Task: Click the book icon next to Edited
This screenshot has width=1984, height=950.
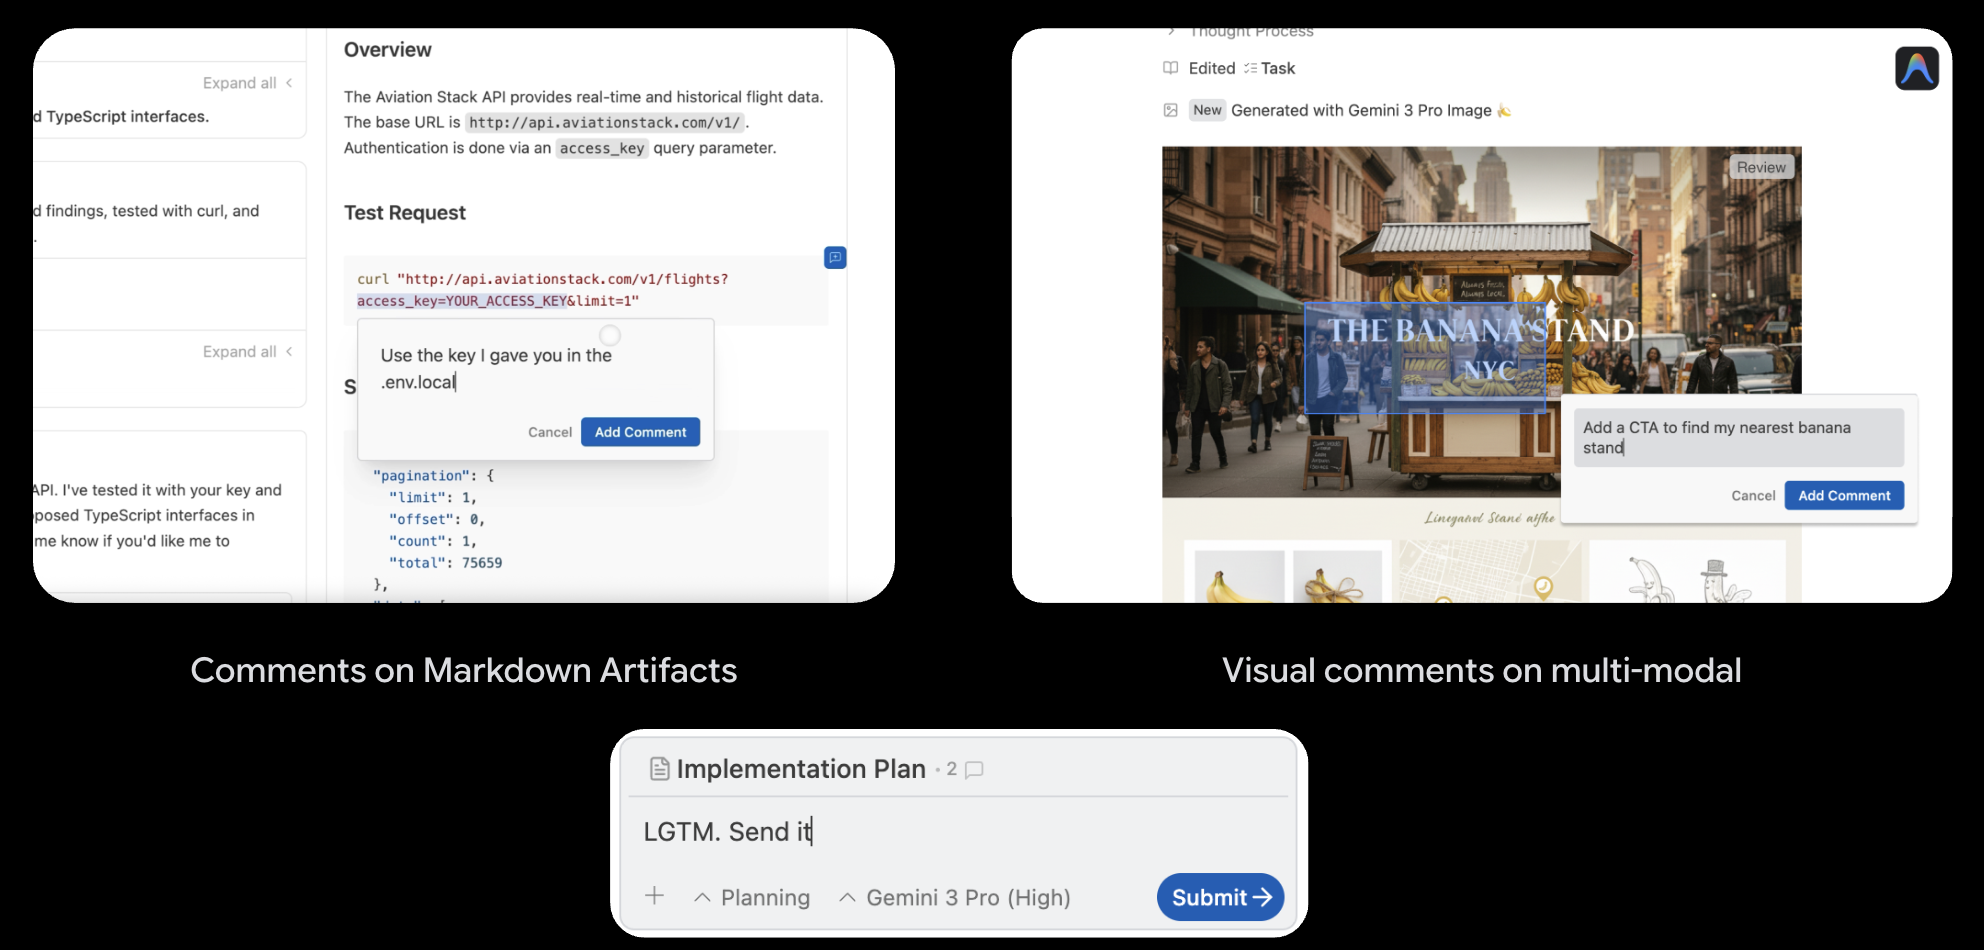Action: [1170, 67]
